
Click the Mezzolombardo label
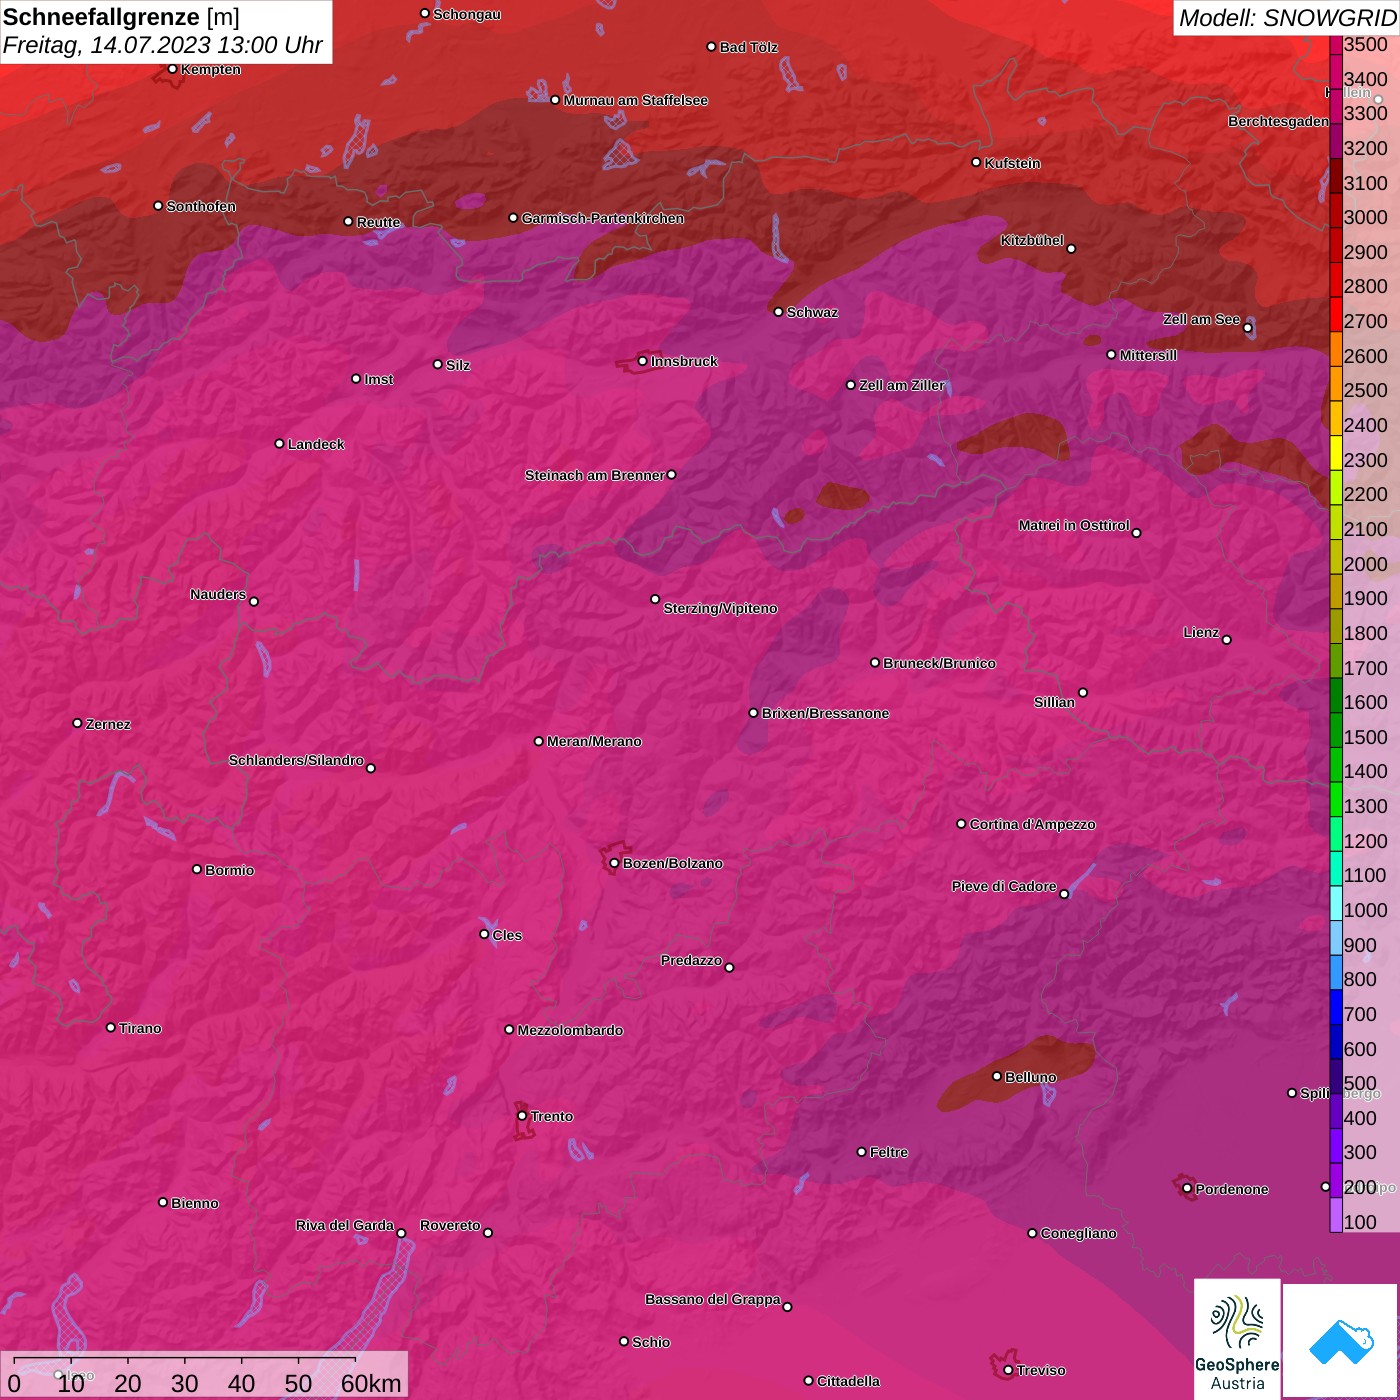[570, 1030]
